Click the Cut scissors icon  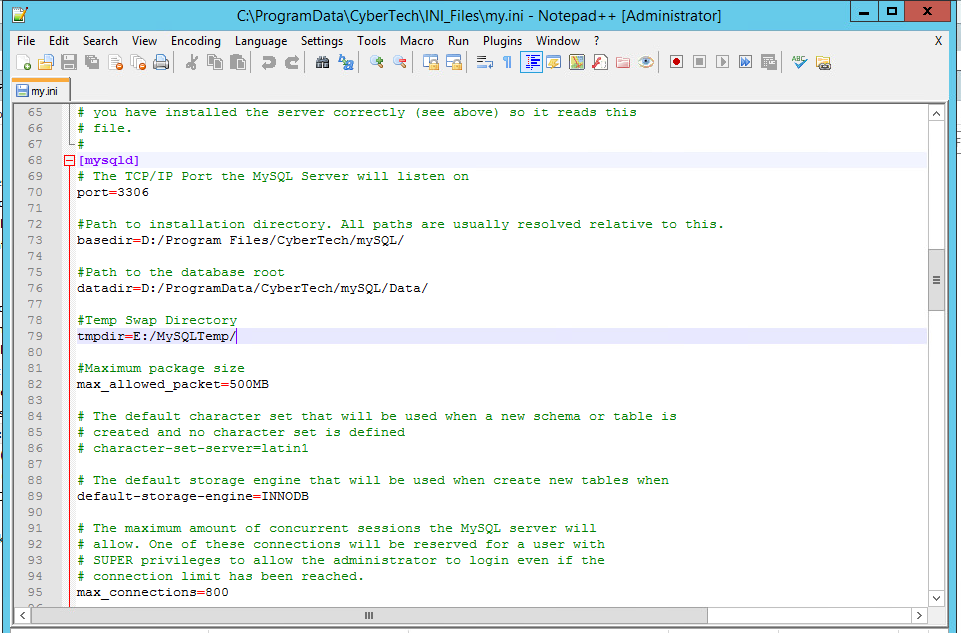[191, 62]
